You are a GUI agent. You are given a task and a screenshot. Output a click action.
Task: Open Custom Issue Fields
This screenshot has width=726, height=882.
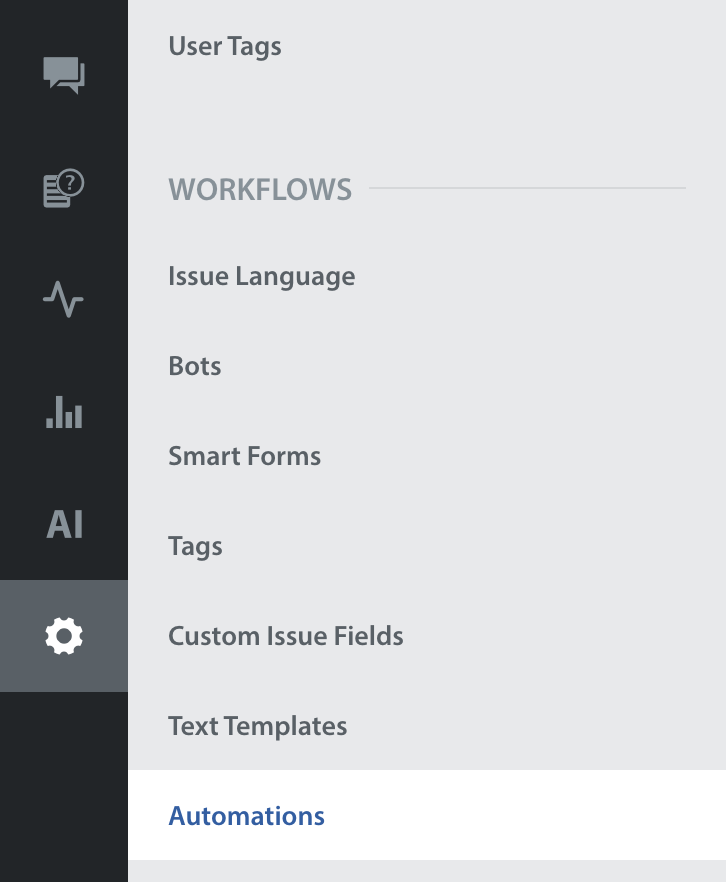point(285,636)
